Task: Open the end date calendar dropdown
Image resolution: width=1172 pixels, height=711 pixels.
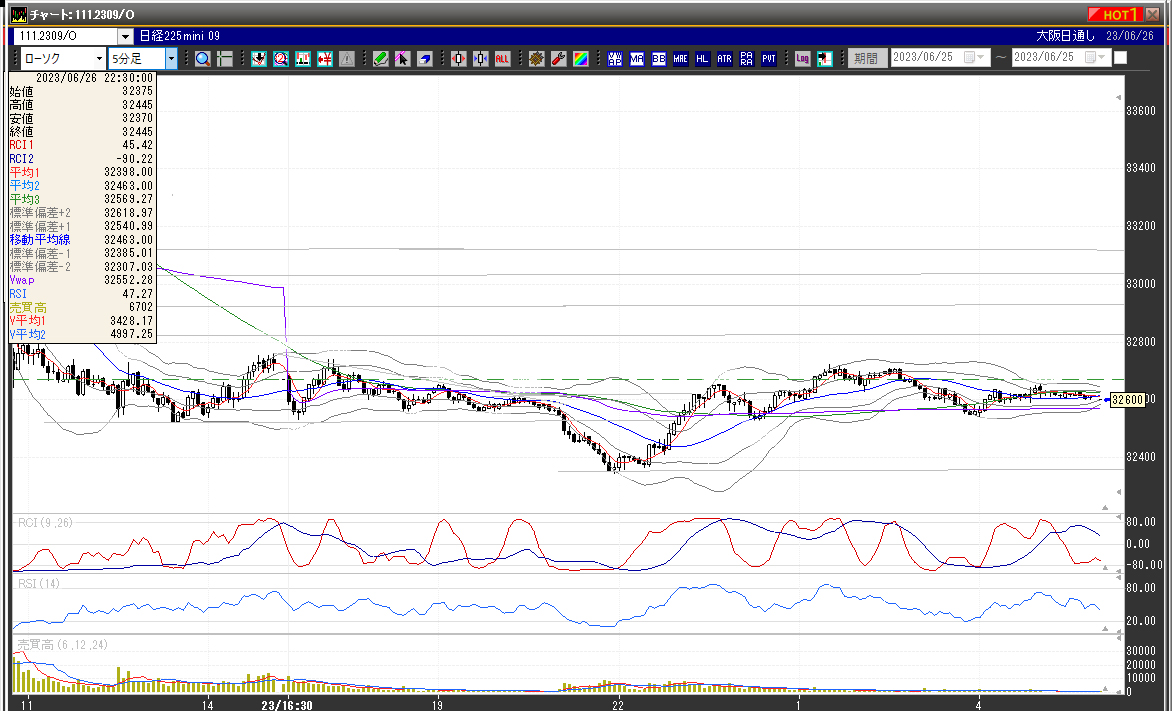Action: (1097, 58)
